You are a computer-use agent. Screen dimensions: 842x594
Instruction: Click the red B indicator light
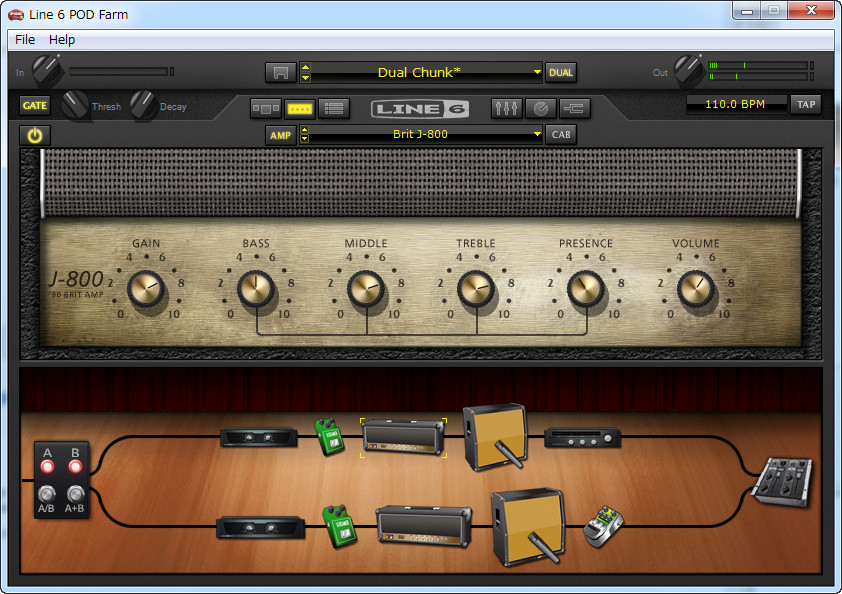coord(75,466)
